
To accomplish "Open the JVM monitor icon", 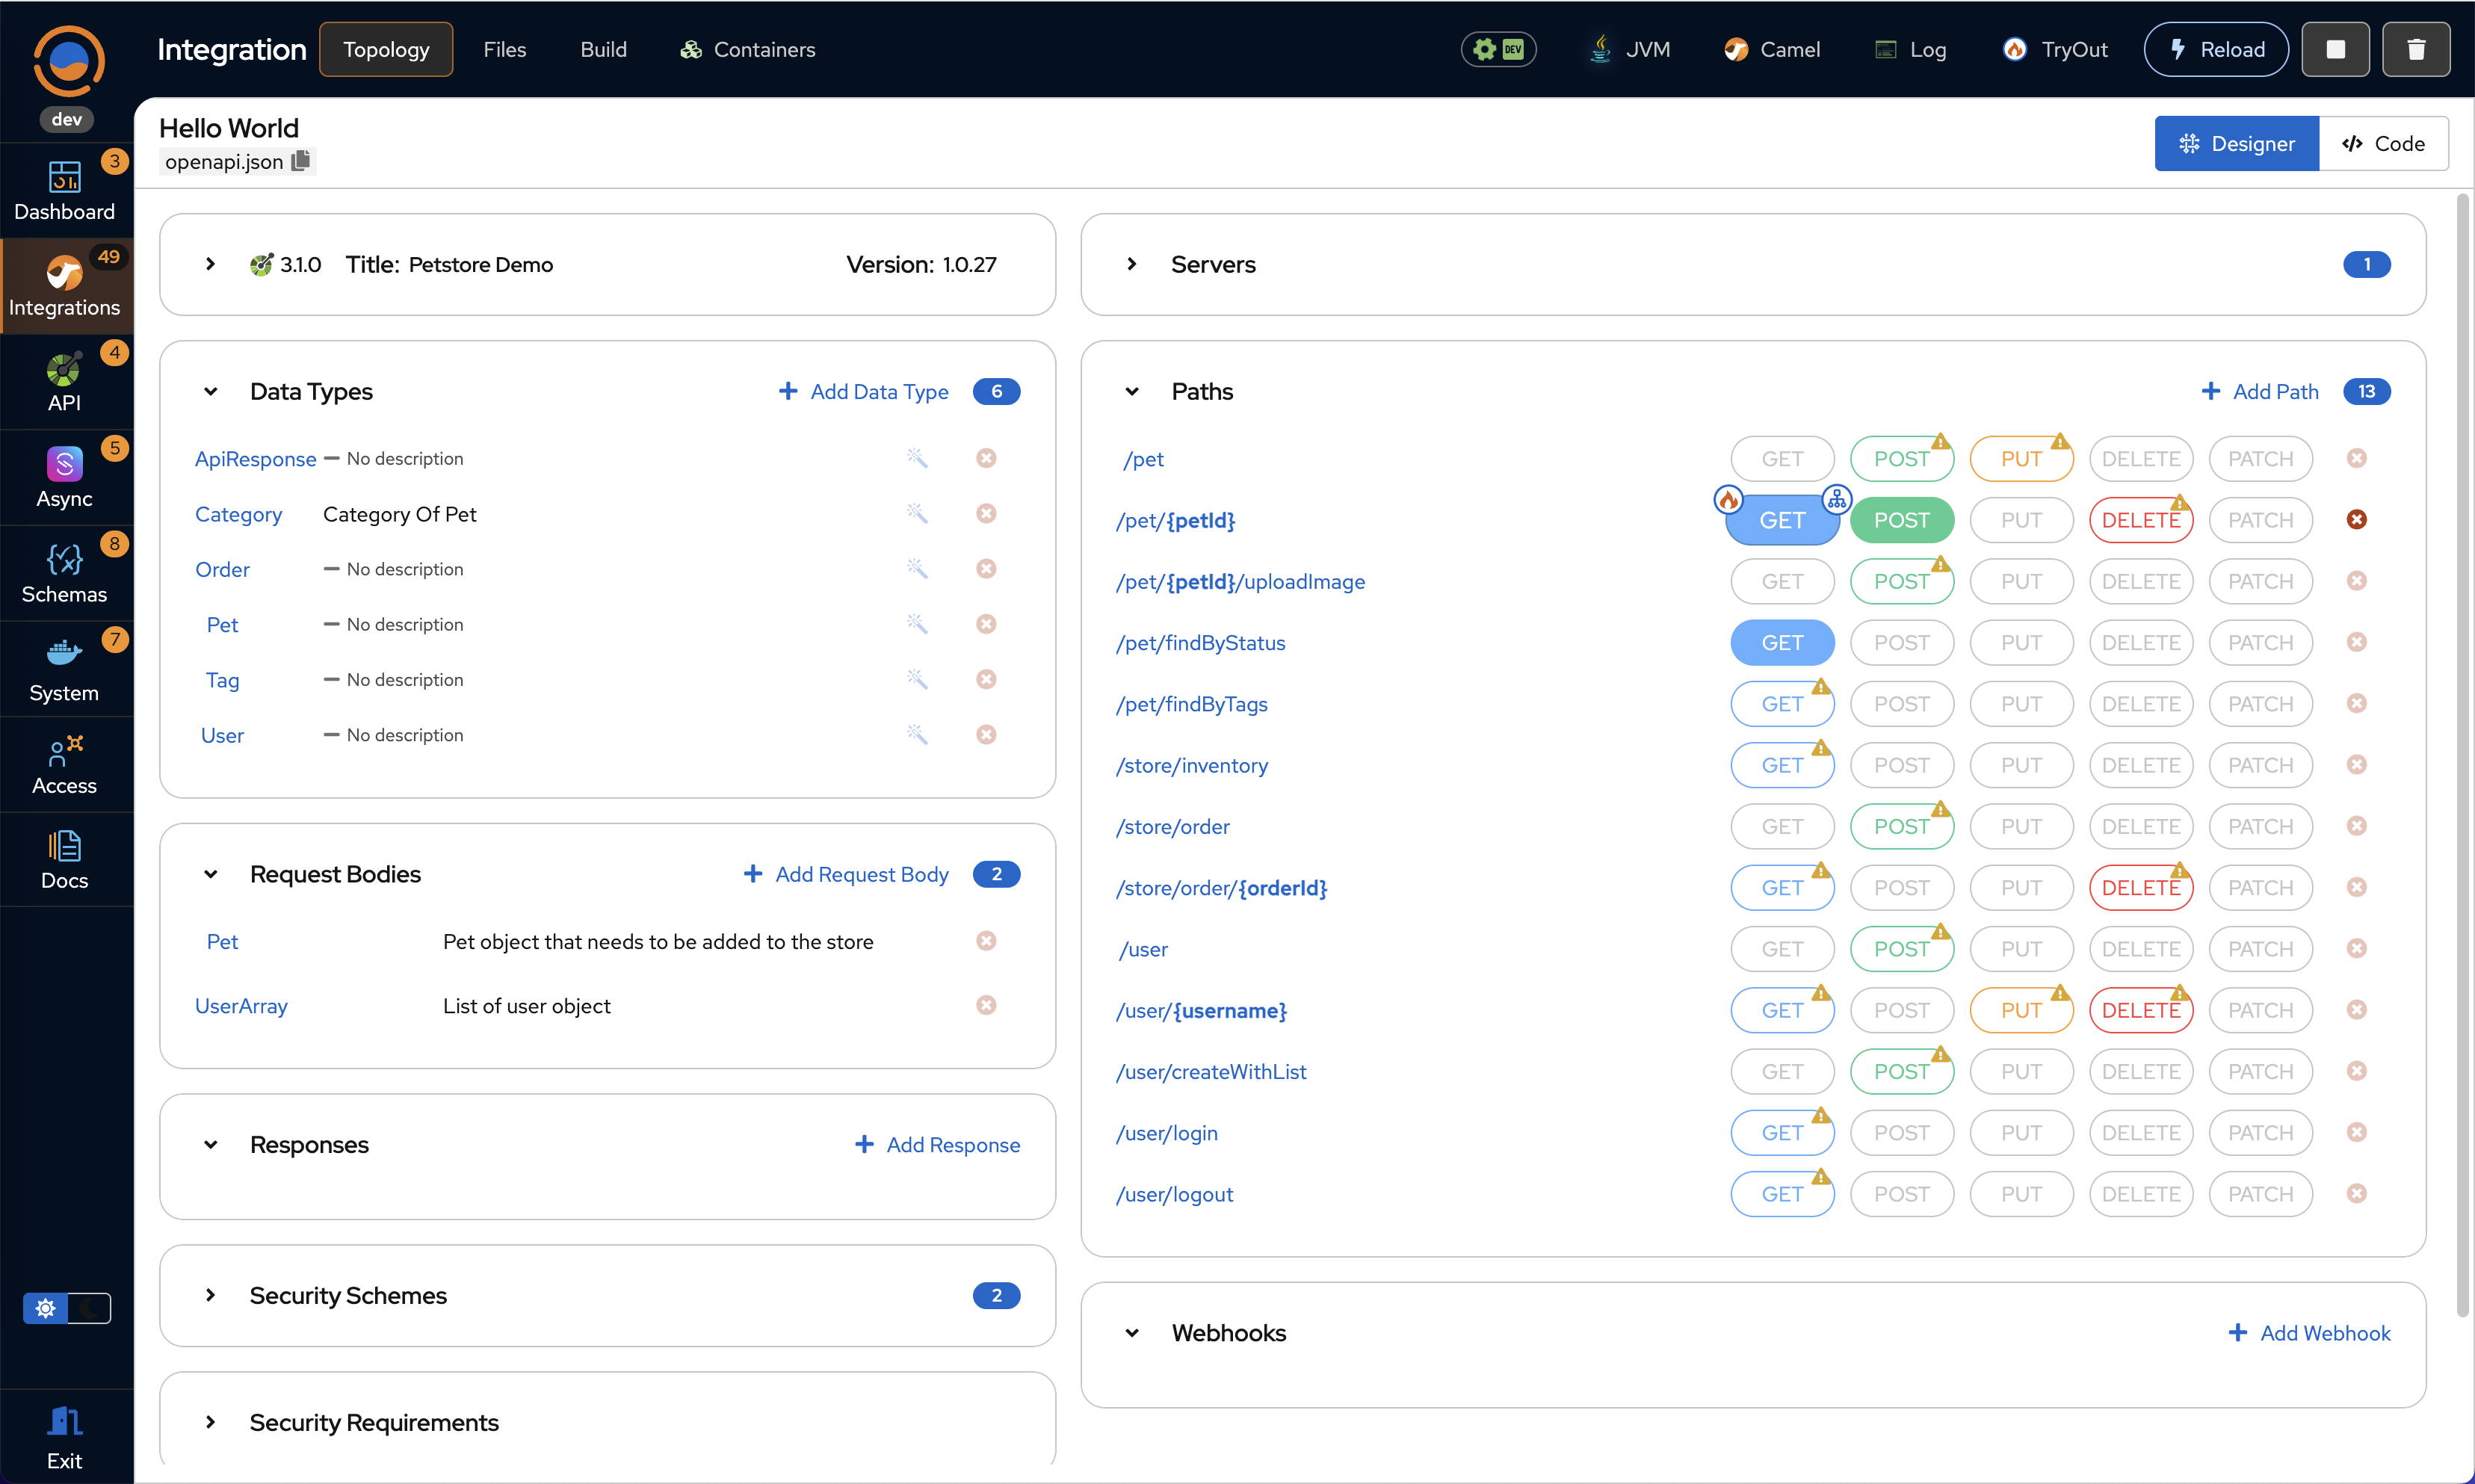I will 1600,48.
